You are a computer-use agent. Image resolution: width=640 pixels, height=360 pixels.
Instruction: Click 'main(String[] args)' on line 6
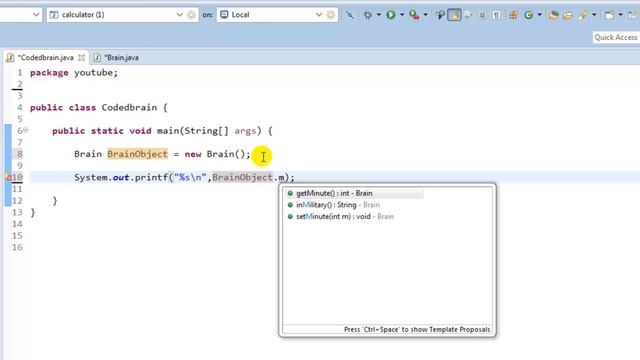(x=209, y=131)
